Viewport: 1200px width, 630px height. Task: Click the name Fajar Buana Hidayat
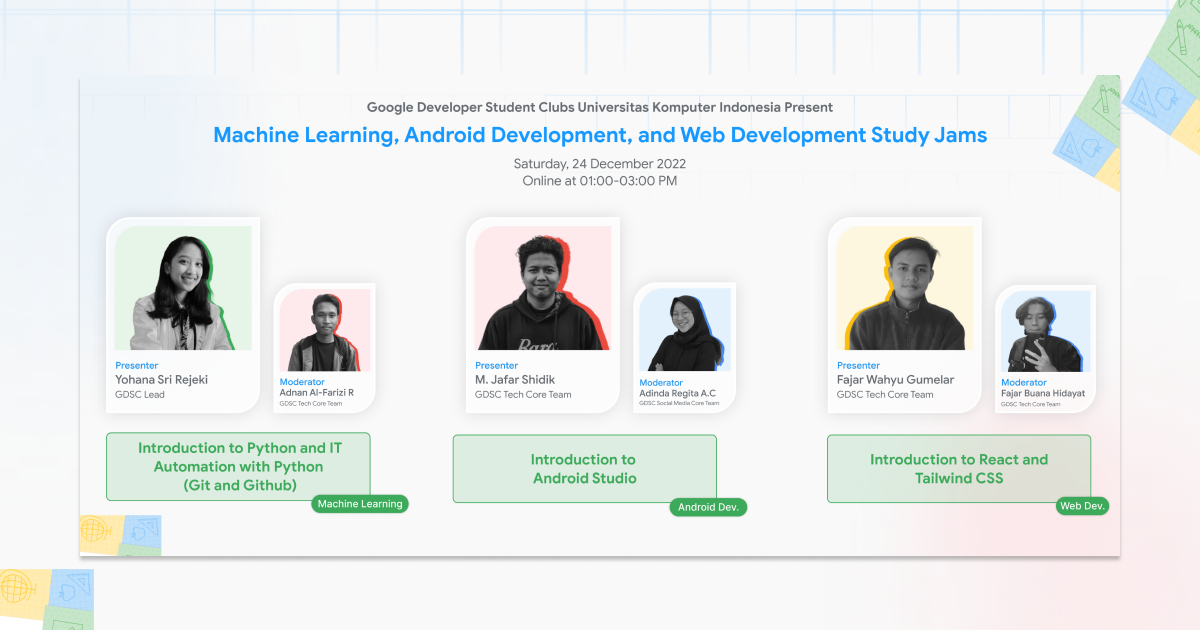[x=1043, y=393]
